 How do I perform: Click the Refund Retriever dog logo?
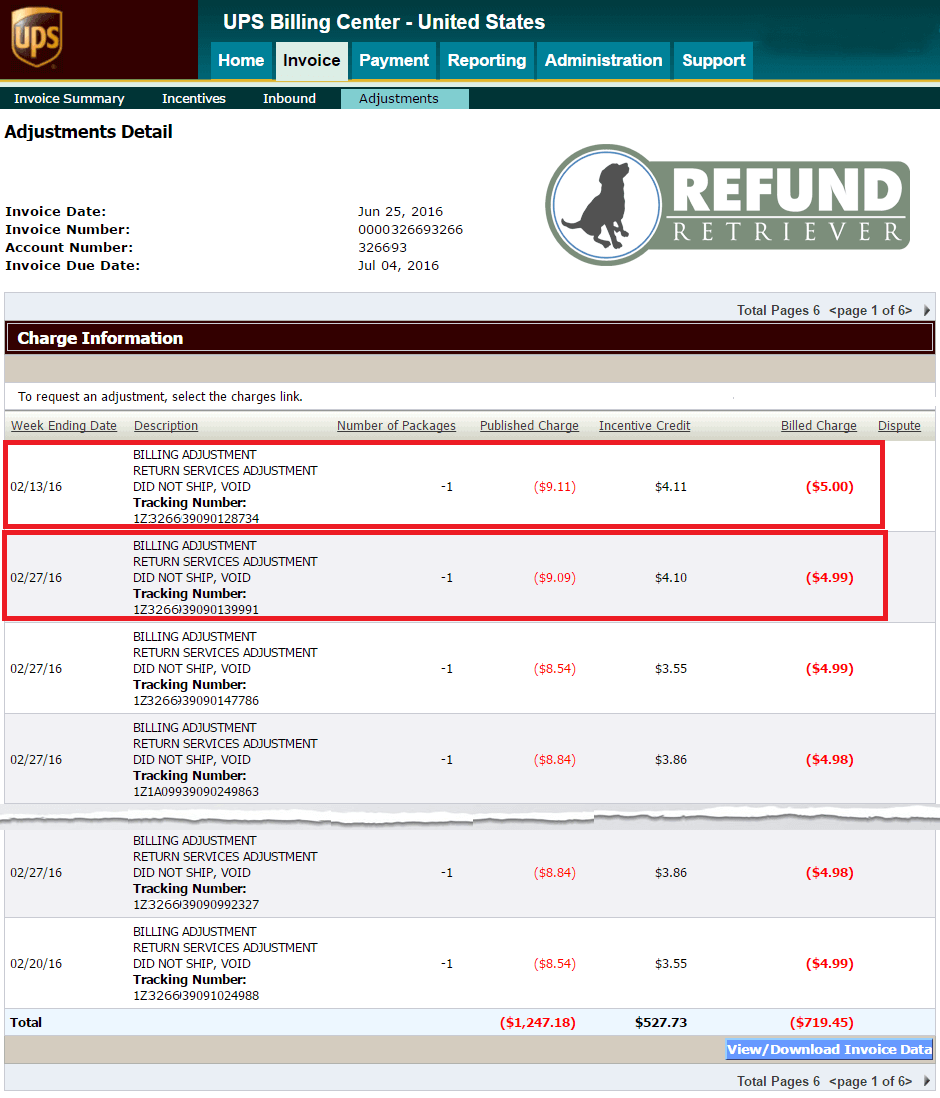[728, 205]
